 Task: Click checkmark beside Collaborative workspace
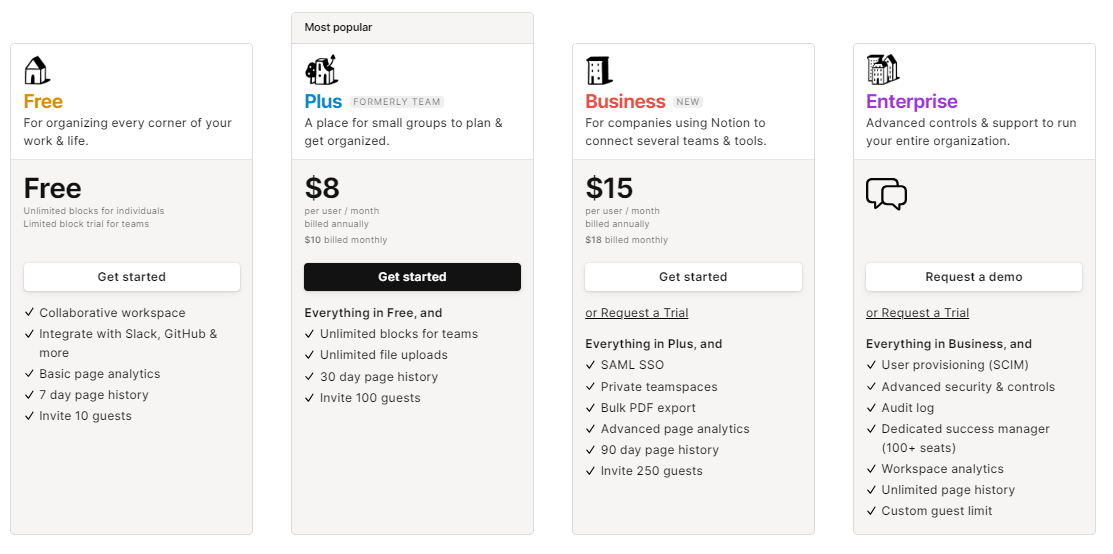click(29, 313)
